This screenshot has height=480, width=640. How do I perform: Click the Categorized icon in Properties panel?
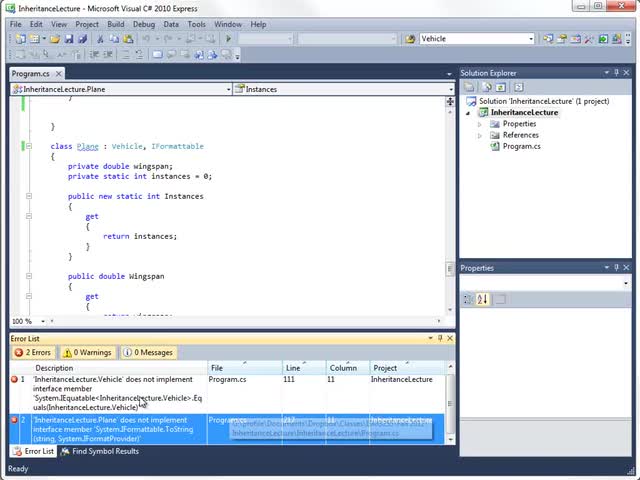click(x=468, y=299)
